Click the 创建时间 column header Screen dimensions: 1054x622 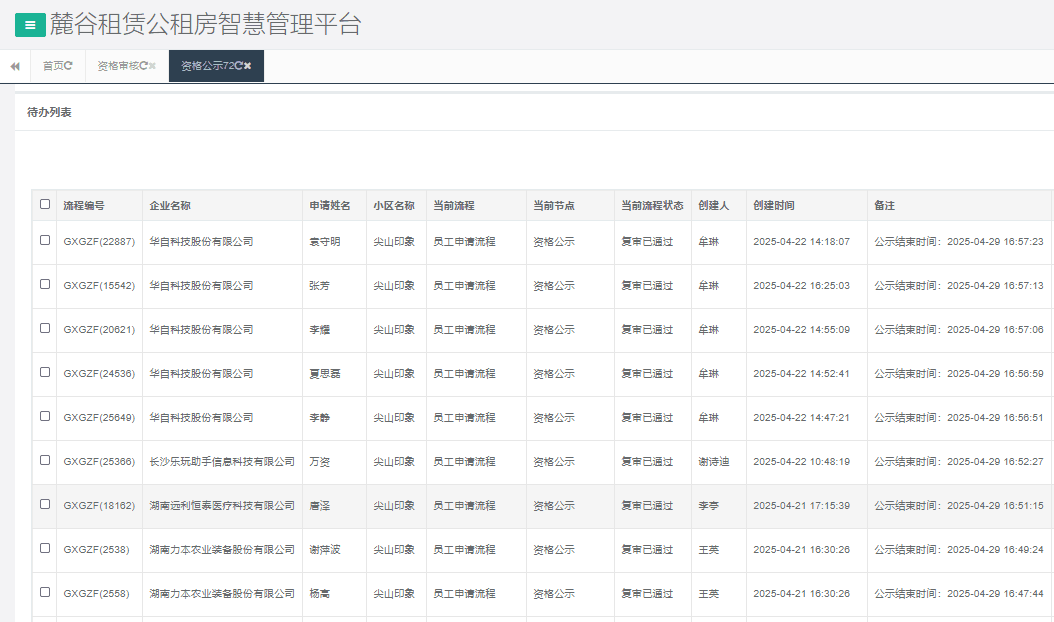(x=774, y=205)
